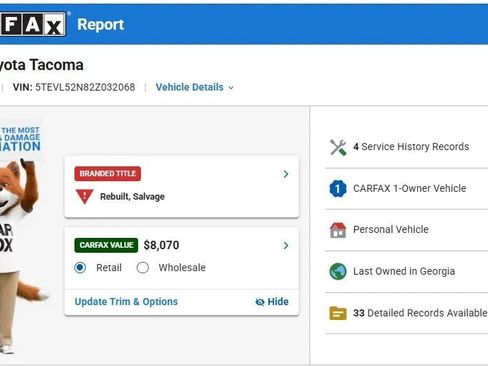The height and width of the screenshot is (366, 488).
Task: Click the crossed-eye Hide icon
Action: 260,302
